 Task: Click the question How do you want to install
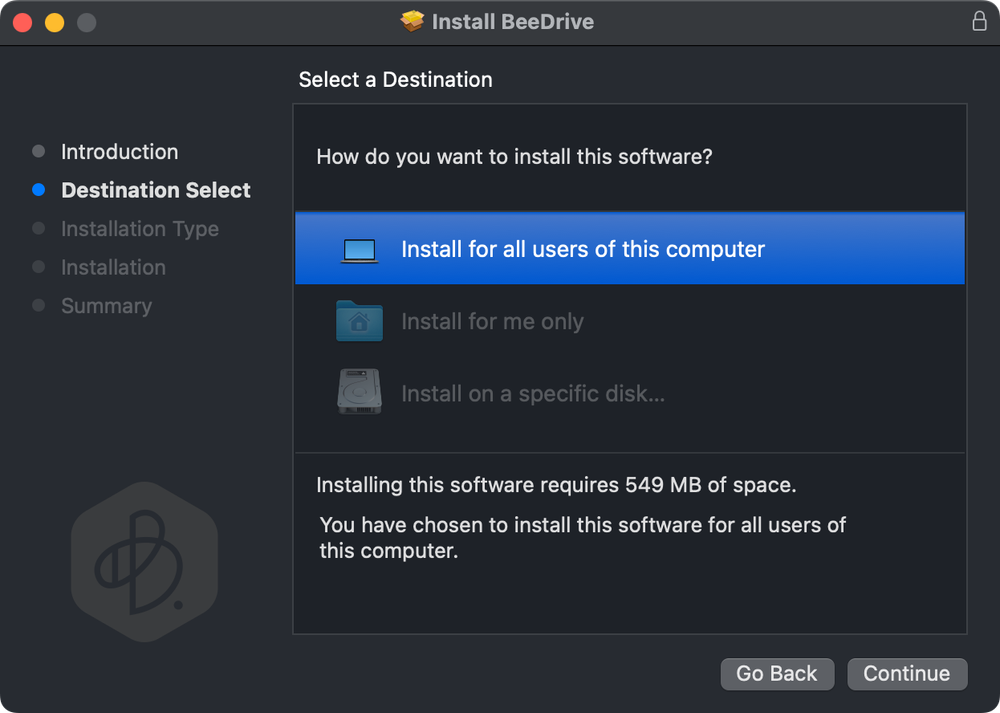pos(514,156)
